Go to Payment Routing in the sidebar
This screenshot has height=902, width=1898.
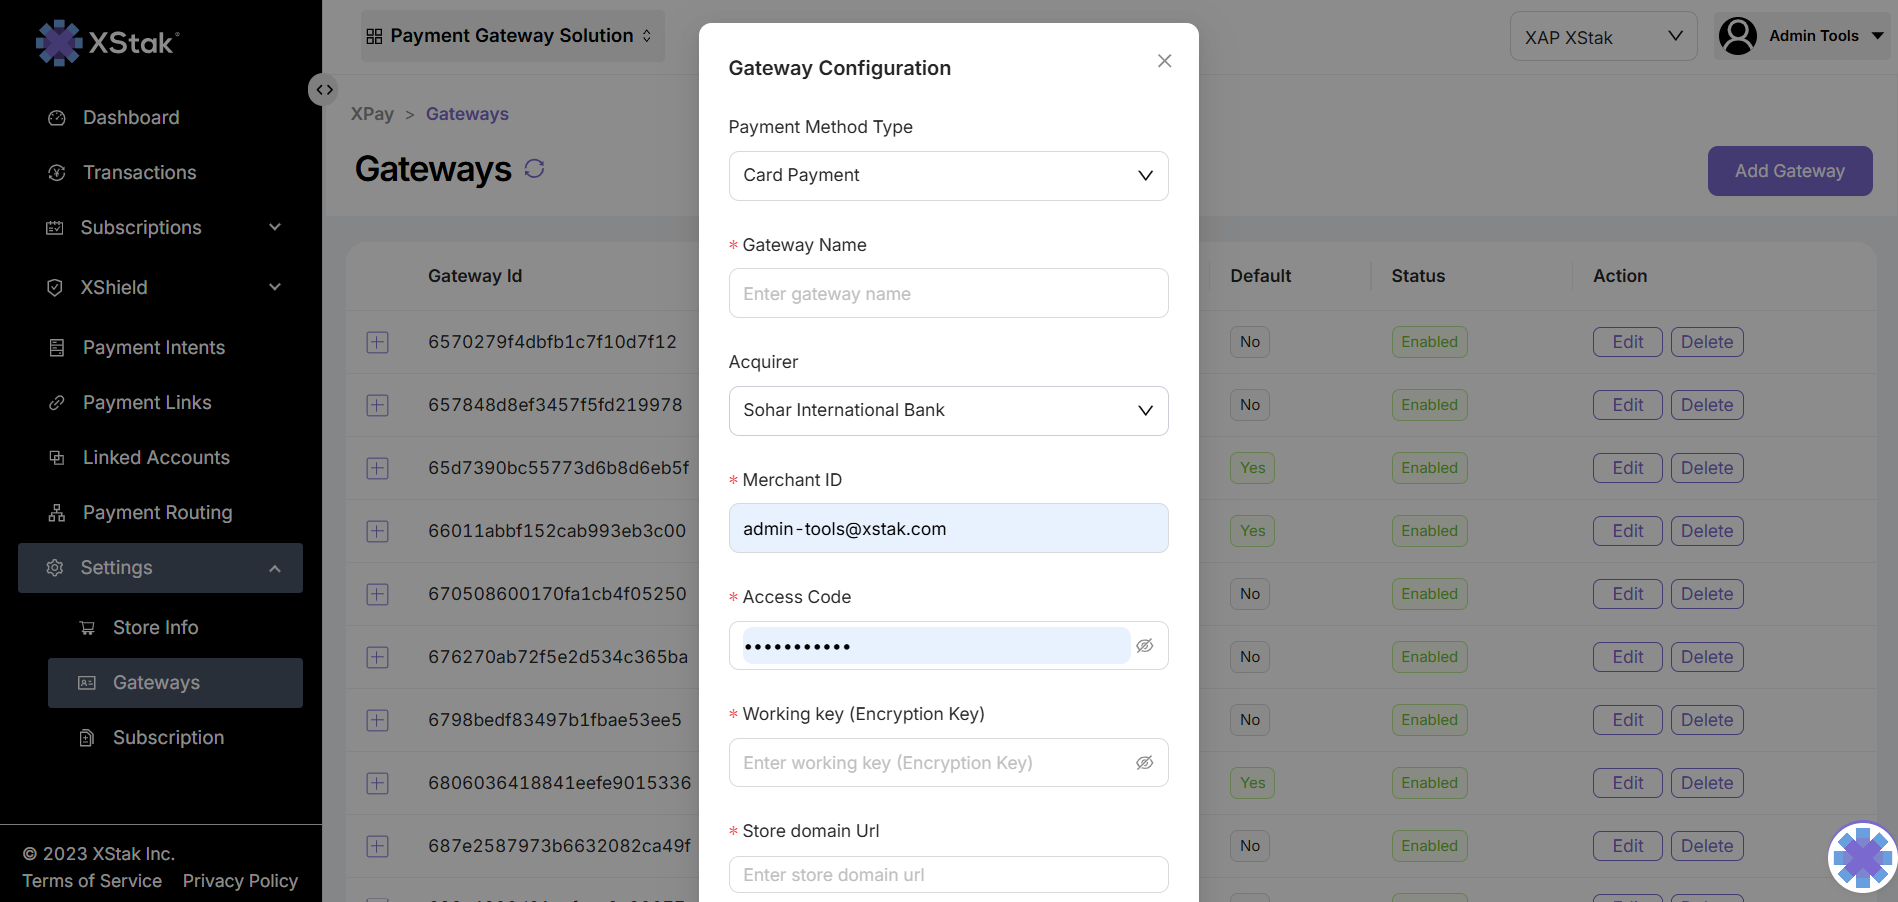click(x=157, y=513)
